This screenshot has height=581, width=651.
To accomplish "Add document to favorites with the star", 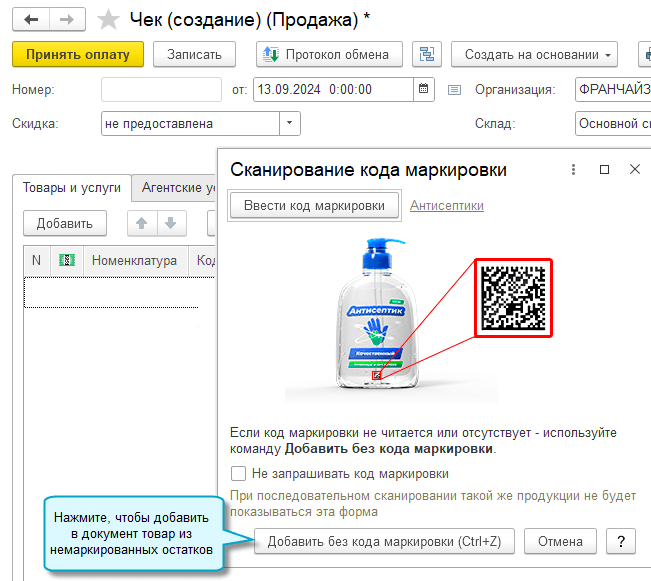I will [108, 20].
